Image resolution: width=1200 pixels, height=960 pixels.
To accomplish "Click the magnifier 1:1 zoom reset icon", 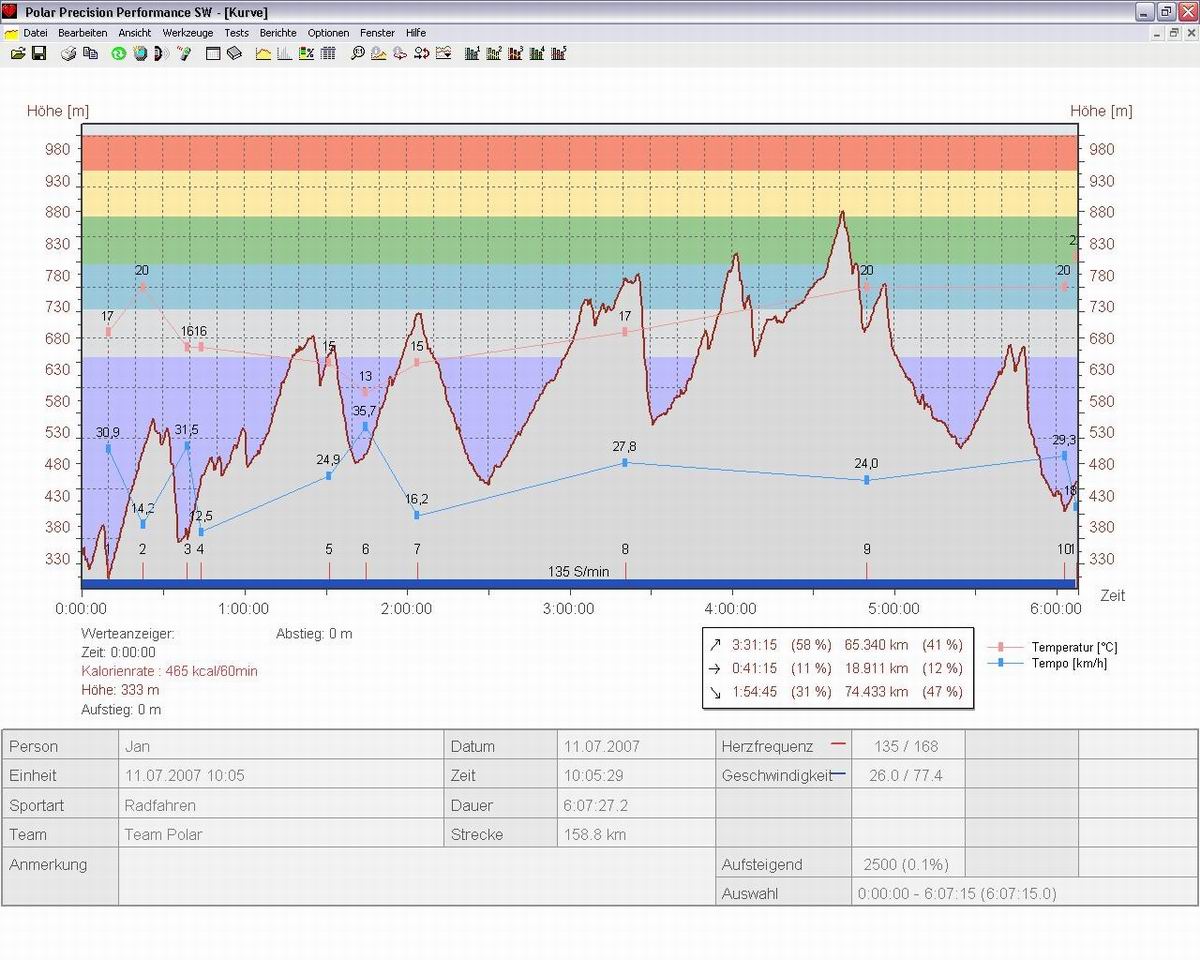I will point(357,53).
